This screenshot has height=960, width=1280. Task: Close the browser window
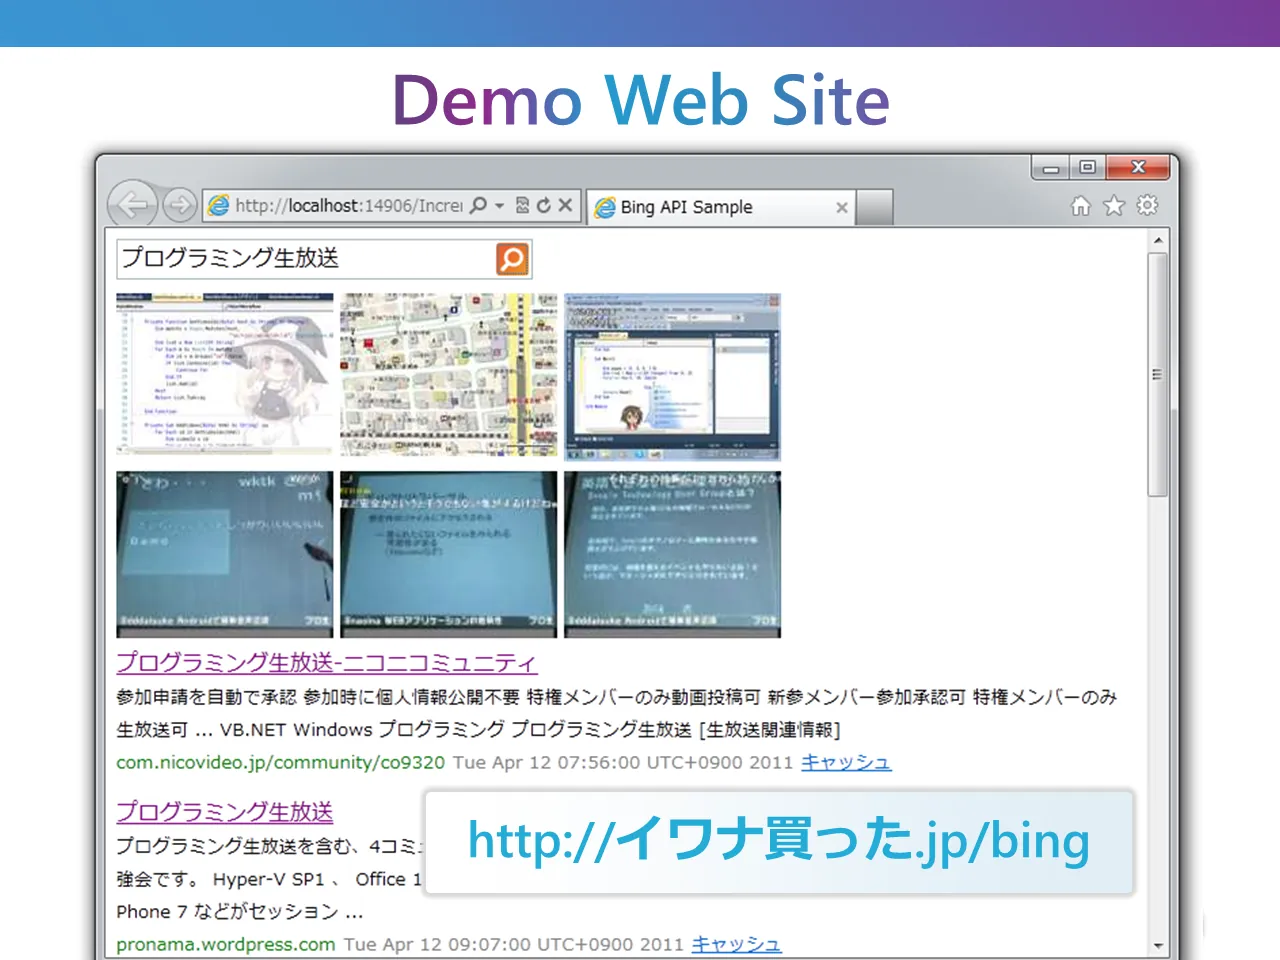[x=1138, y=168]
